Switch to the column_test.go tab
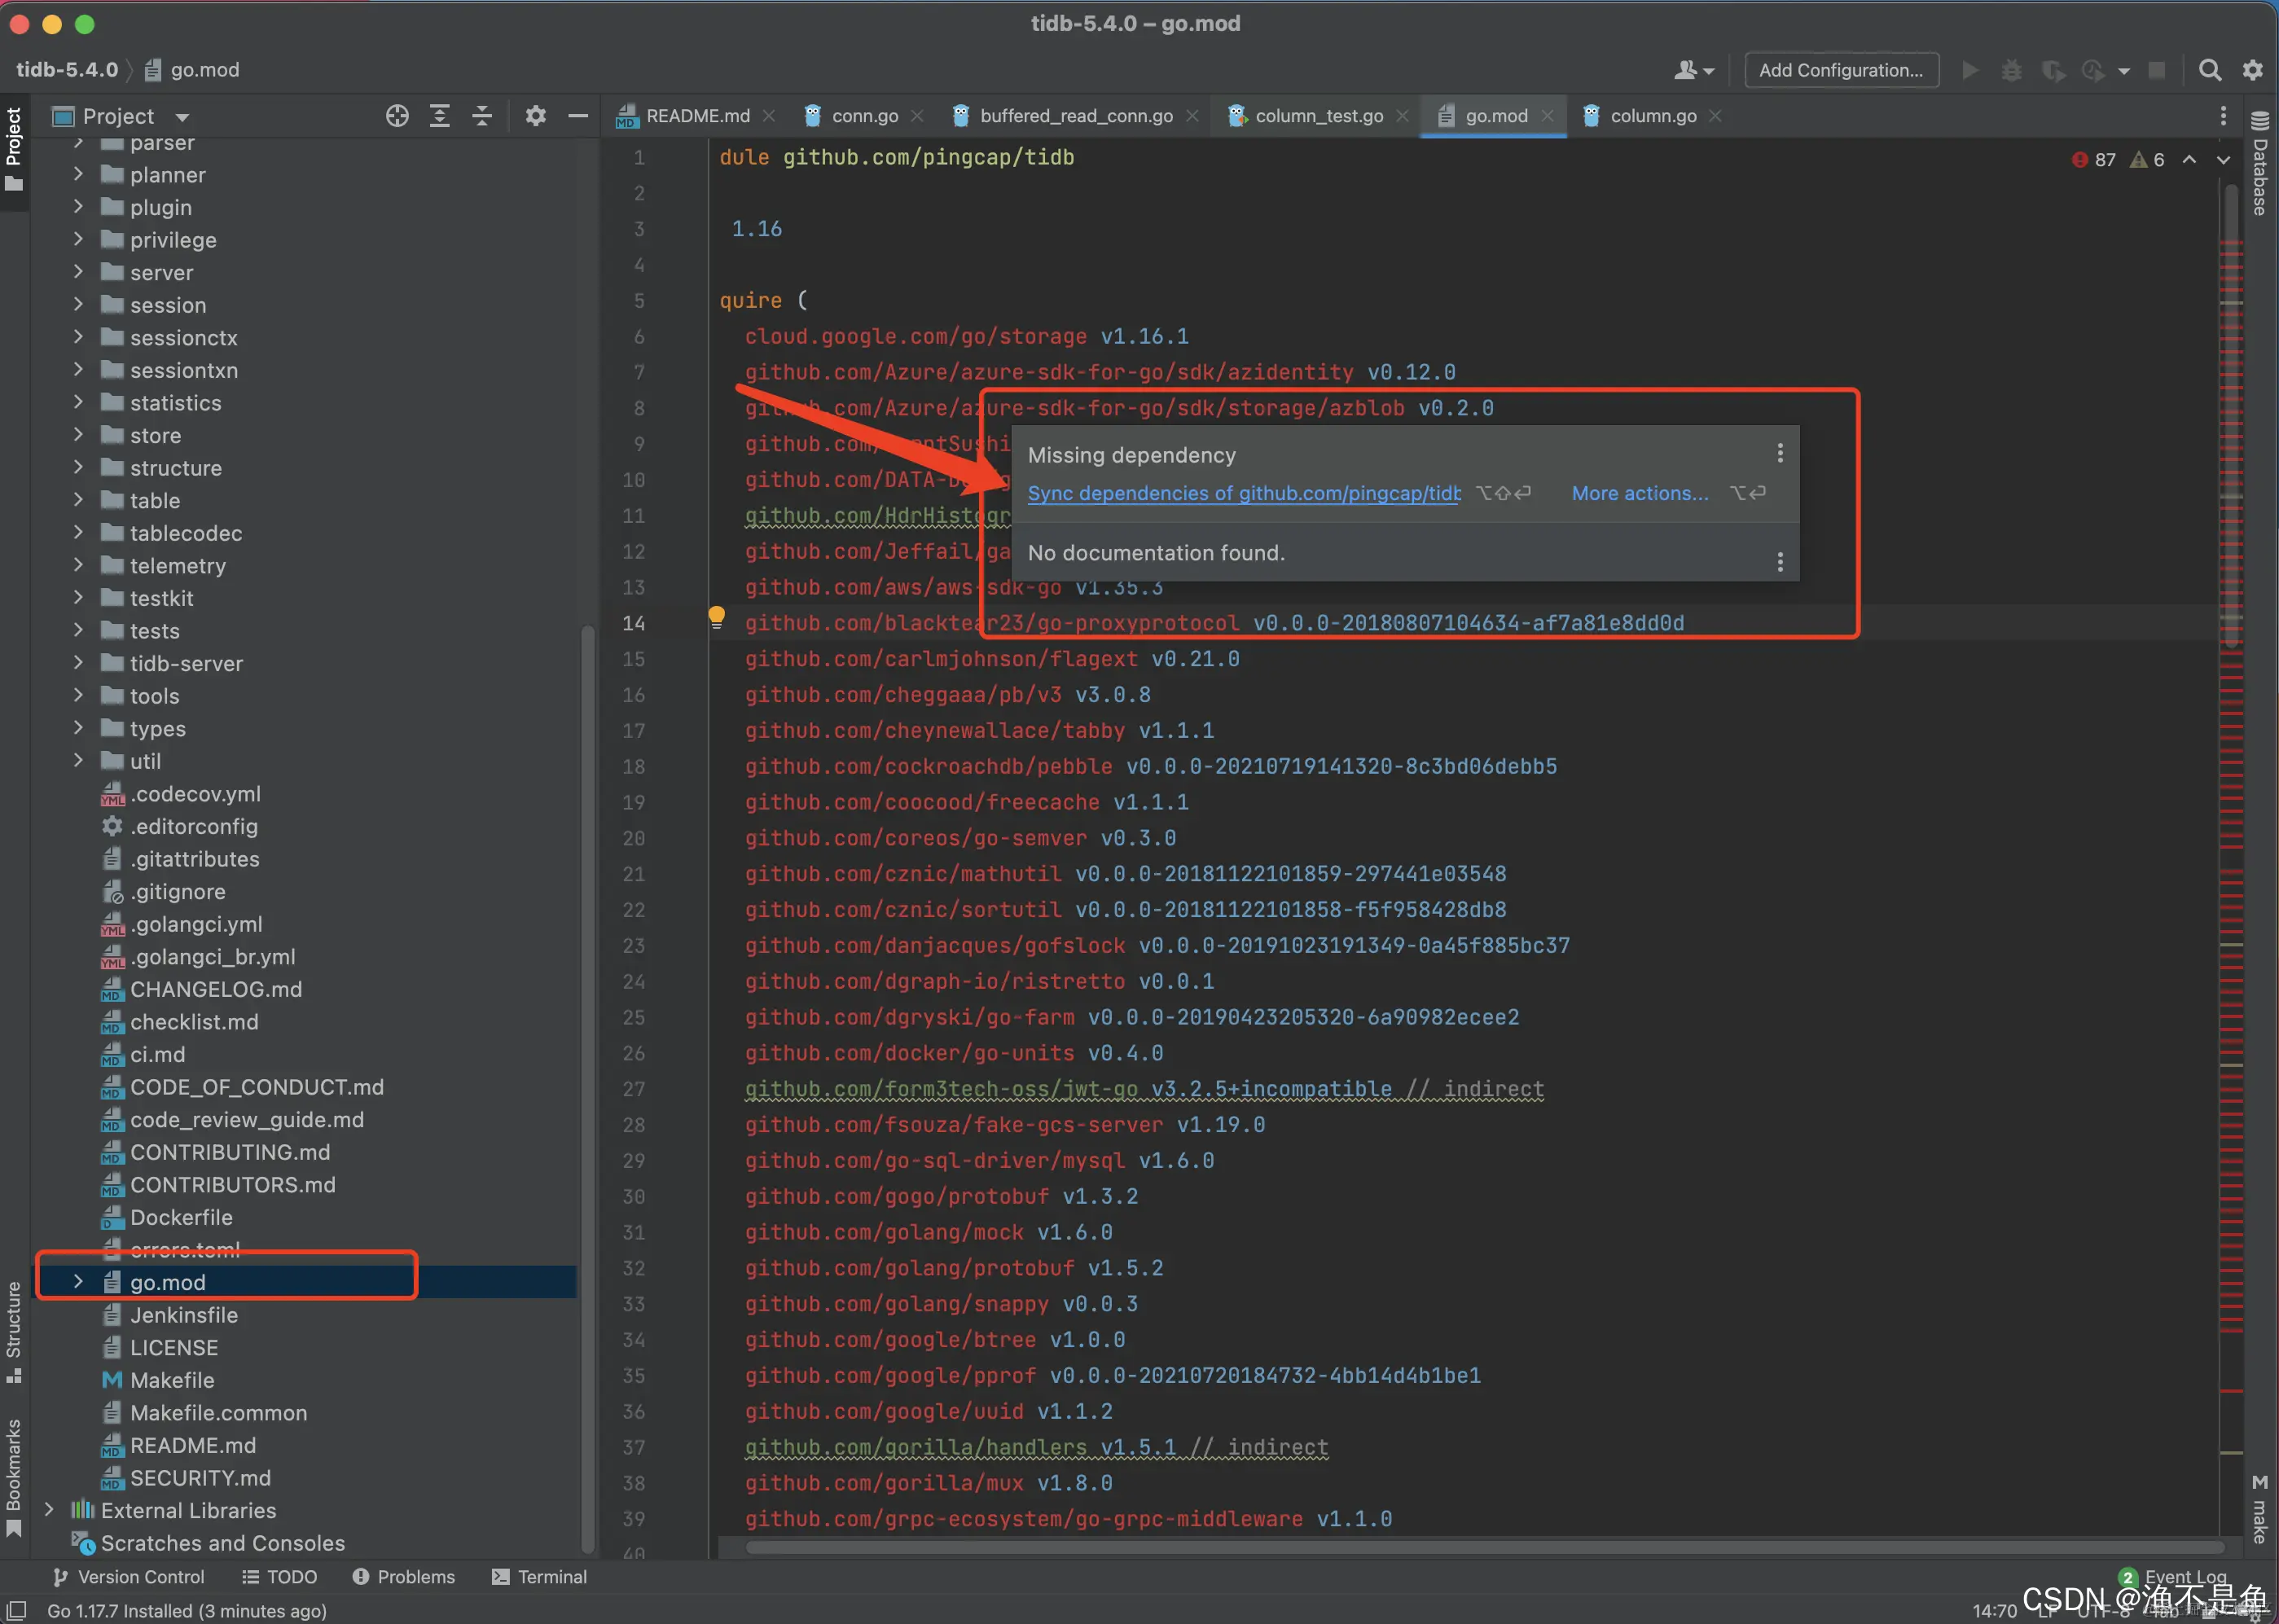 (1318, 116)
